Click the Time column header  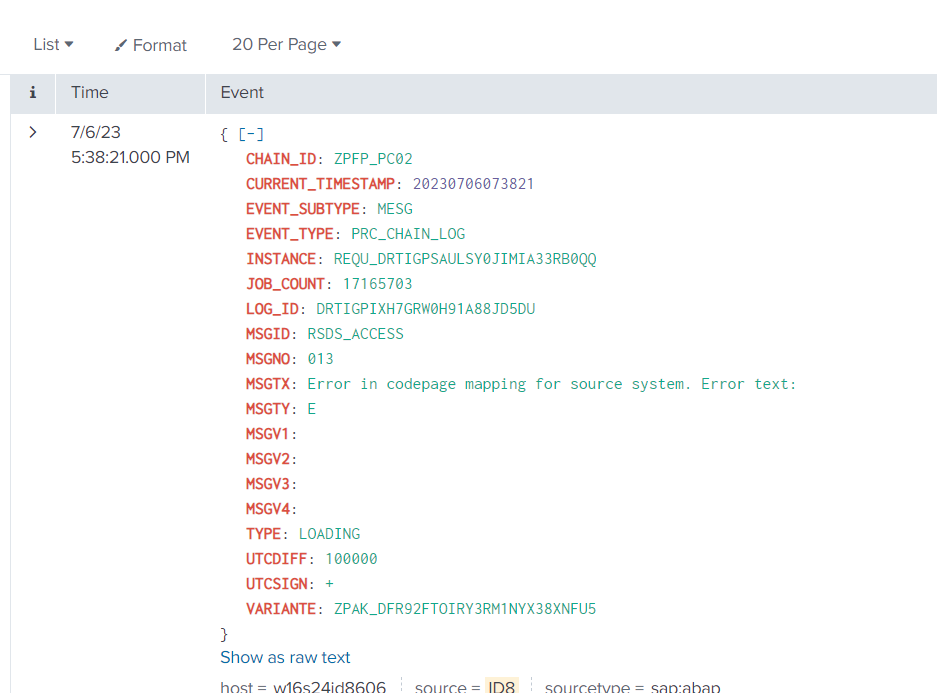[x=89, y=93]
